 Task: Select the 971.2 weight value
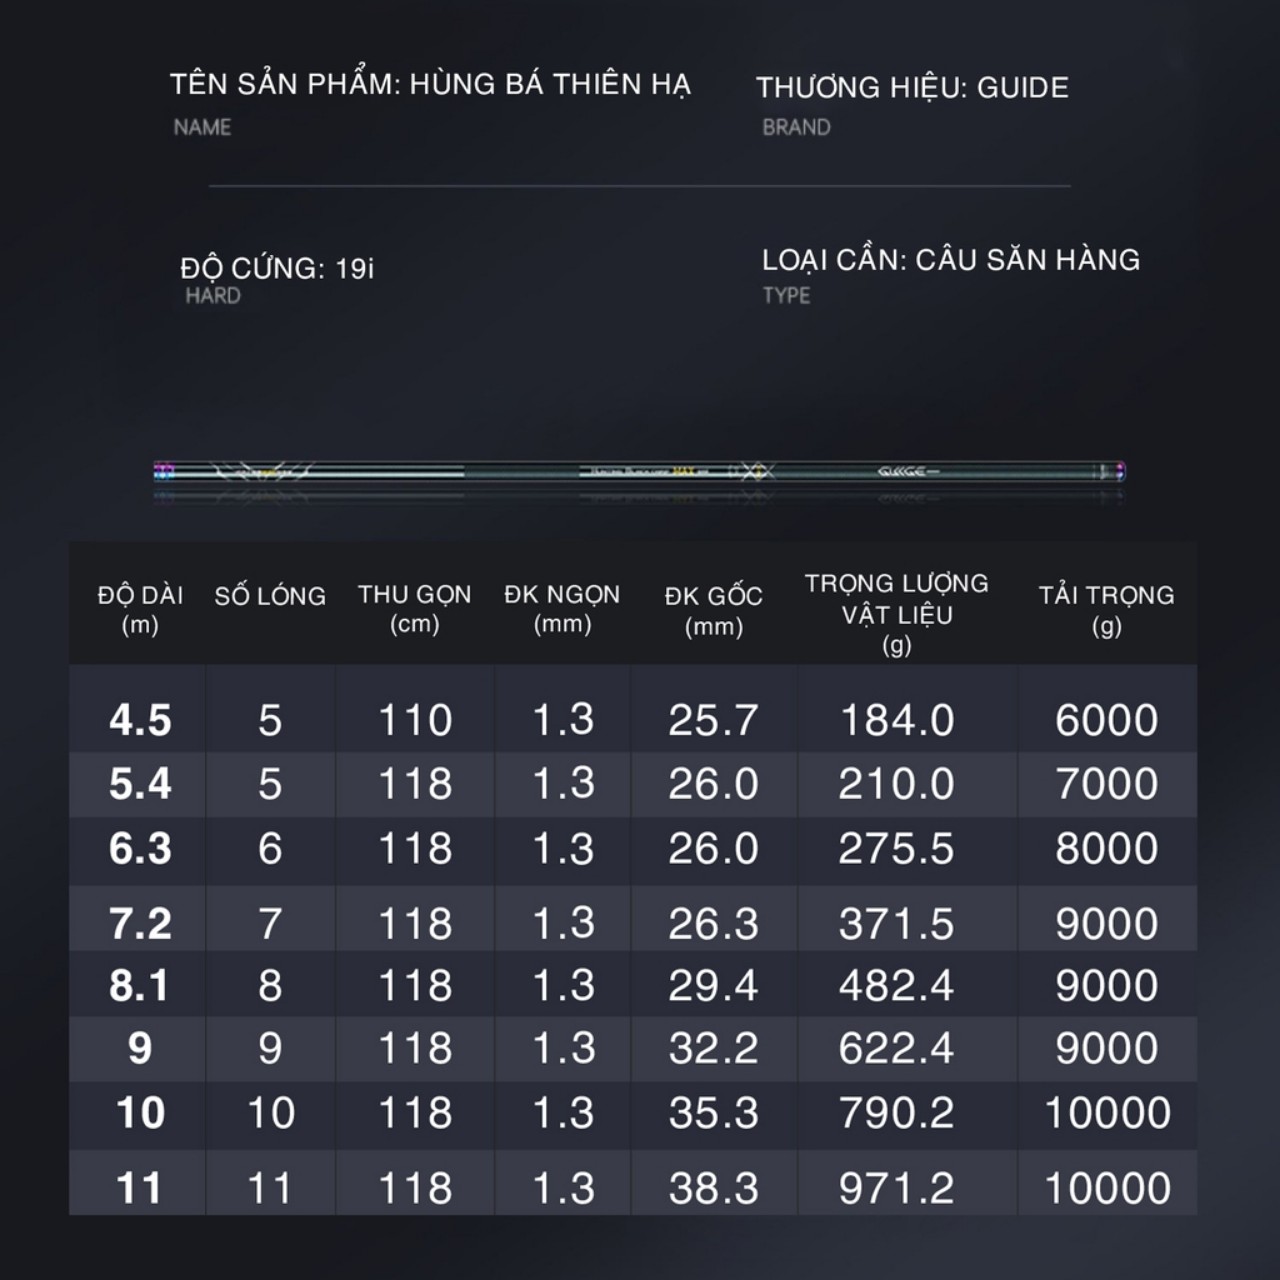[x=896, y=1189]
